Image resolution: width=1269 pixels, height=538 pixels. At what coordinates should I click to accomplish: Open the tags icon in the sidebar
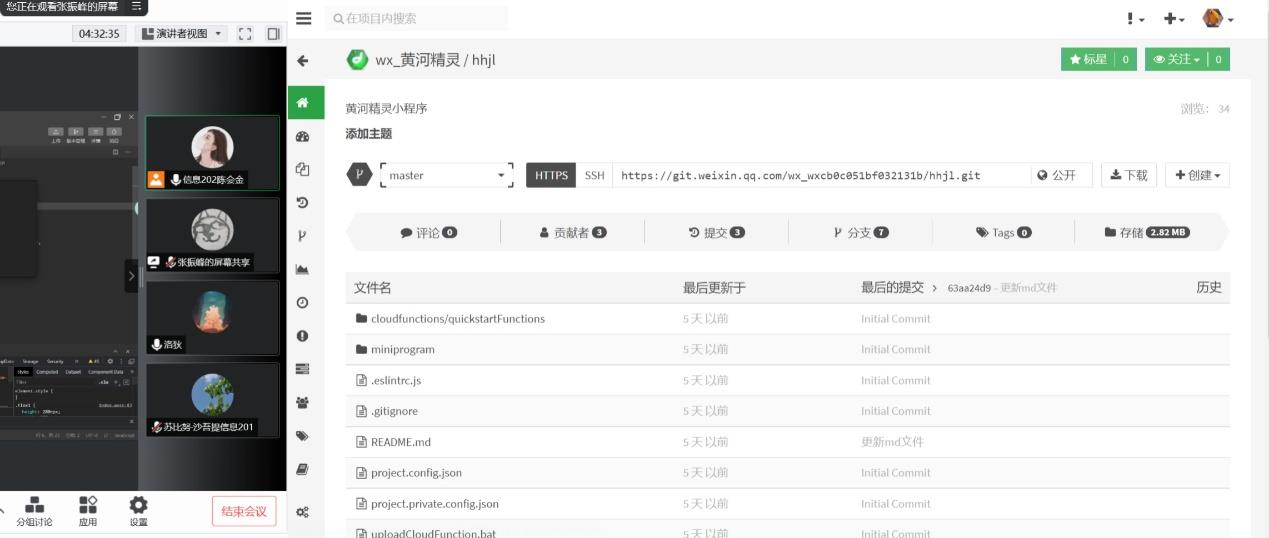303,436
